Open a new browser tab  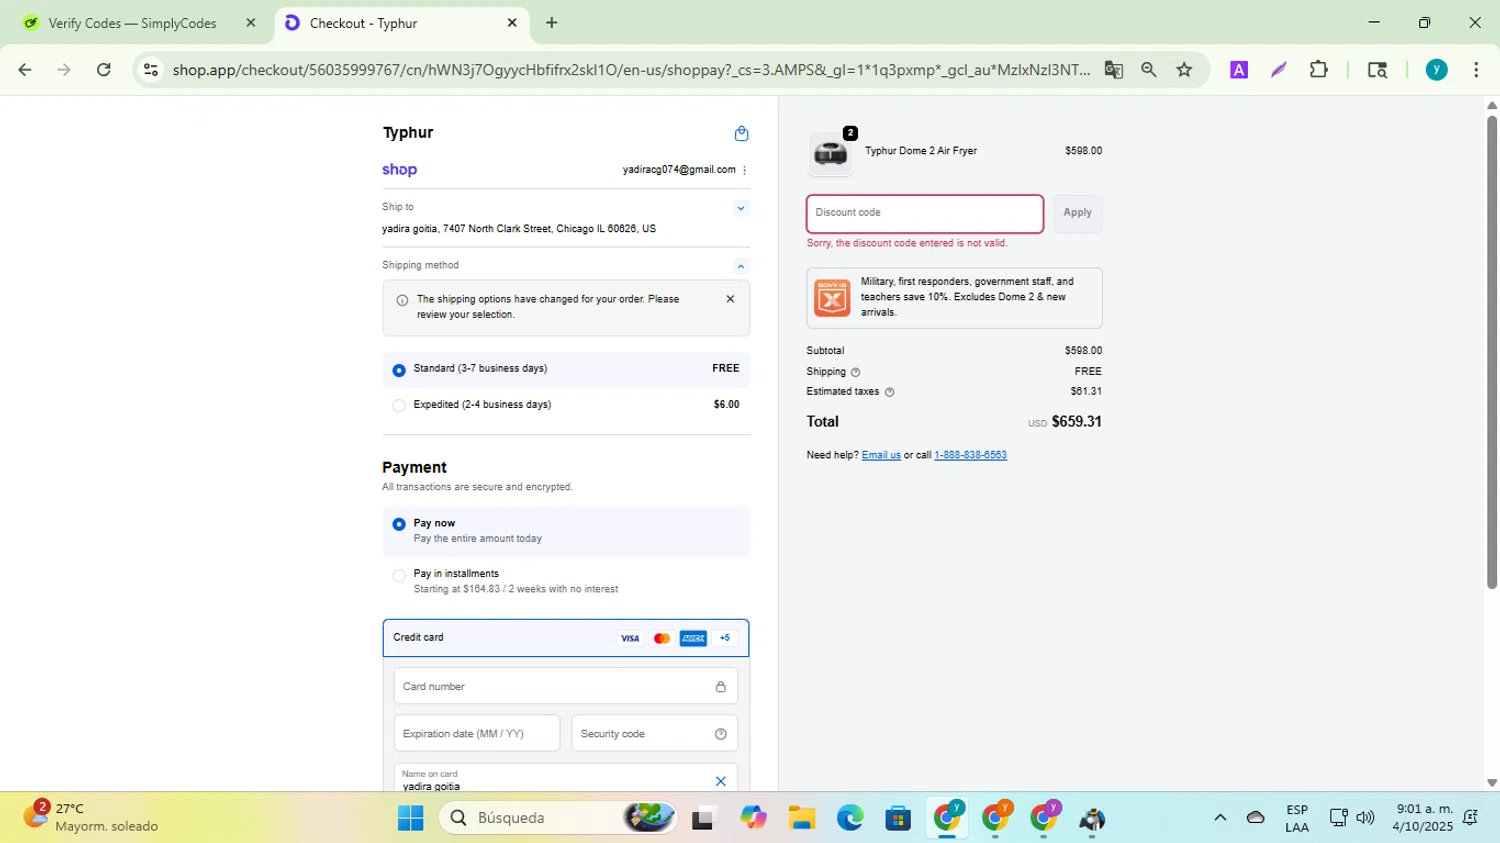pyautogui.click(x=551, y=23)
